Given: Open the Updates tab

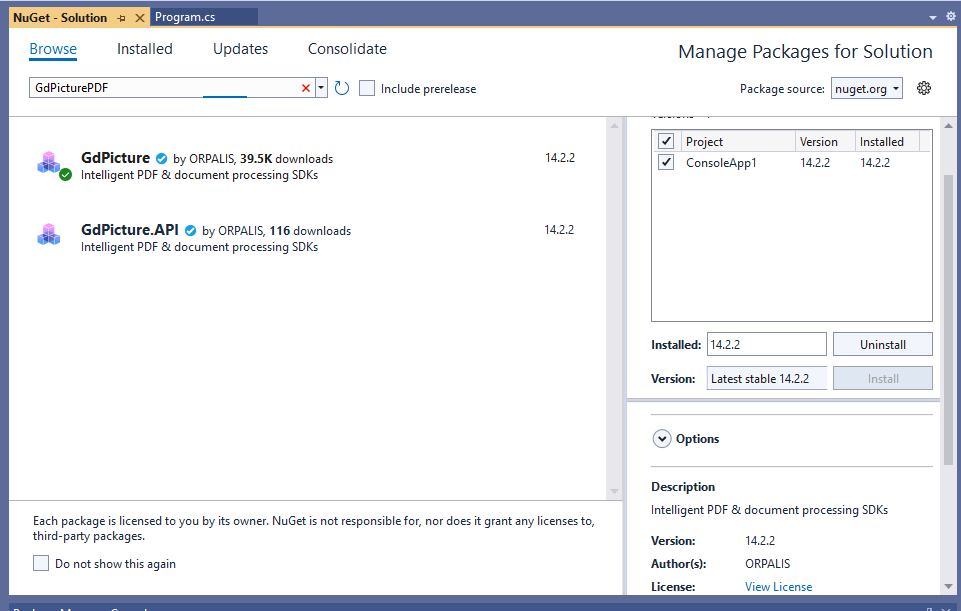Looking at the screenshot, I should pyautogui.click(x=240, y=49).
